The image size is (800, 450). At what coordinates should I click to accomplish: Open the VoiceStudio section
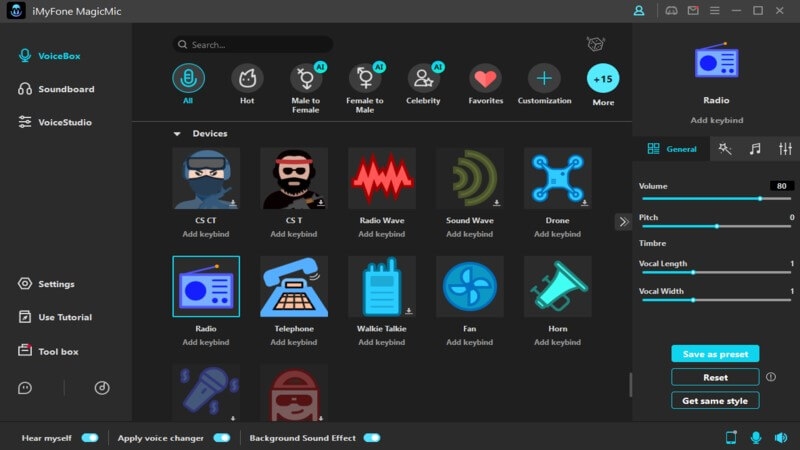pos(55,122)
